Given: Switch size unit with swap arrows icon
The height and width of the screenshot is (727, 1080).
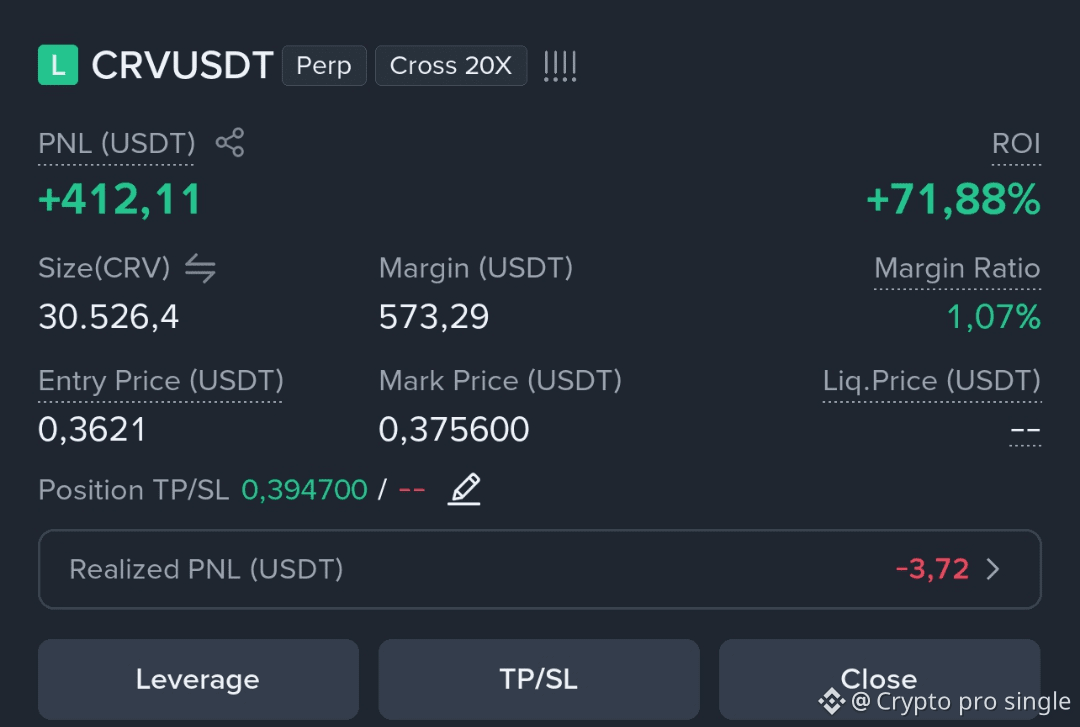Looking at the screenshot, I should 200,268.
